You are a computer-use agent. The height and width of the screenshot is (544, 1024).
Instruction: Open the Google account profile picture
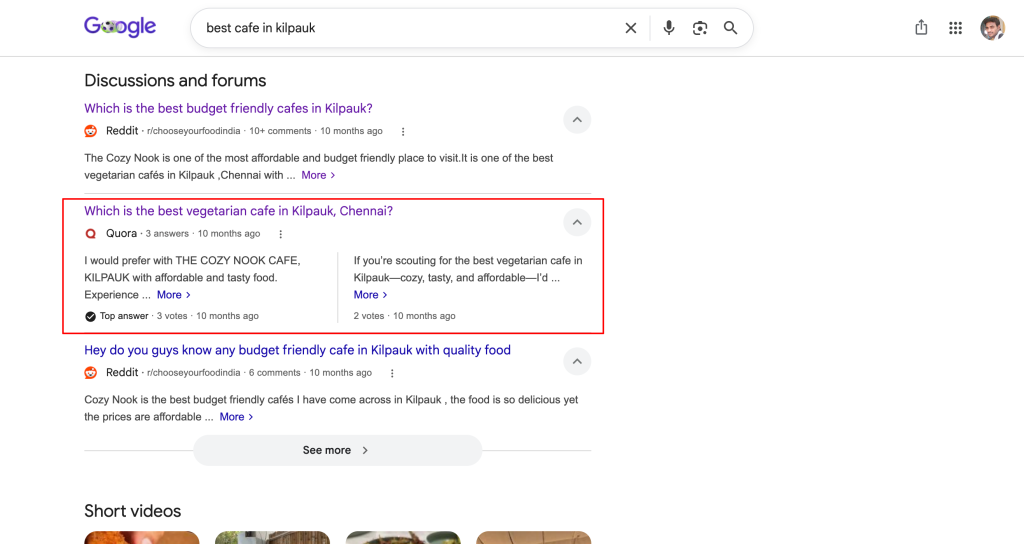pyautogui.click(x=992, y=28)
